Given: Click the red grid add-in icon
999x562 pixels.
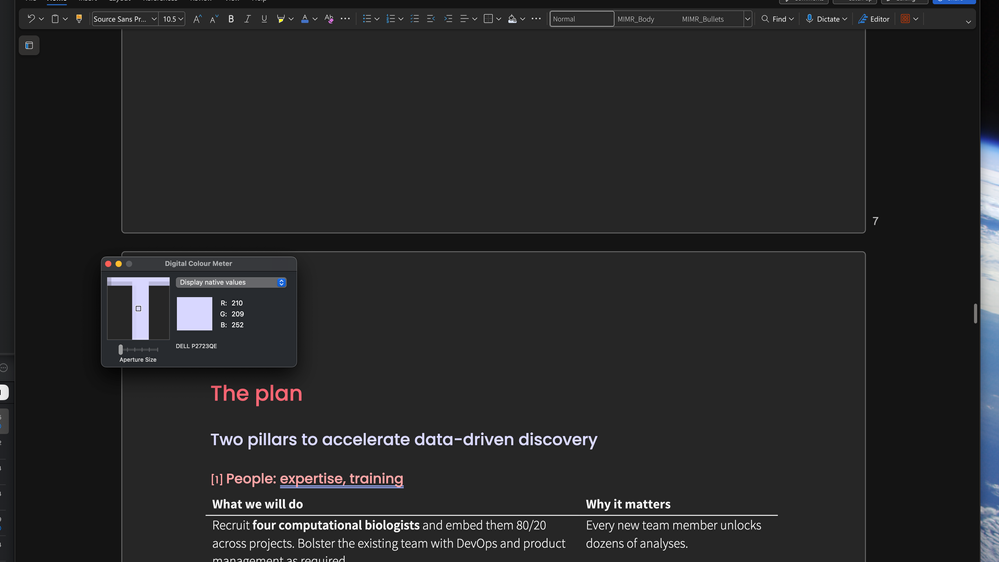Looking at the screenshot, I should point(905,19).
